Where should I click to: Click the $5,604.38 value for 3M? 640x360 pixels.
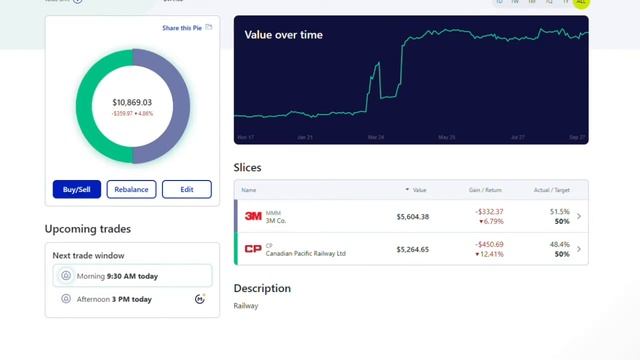[x=413, y=216]
